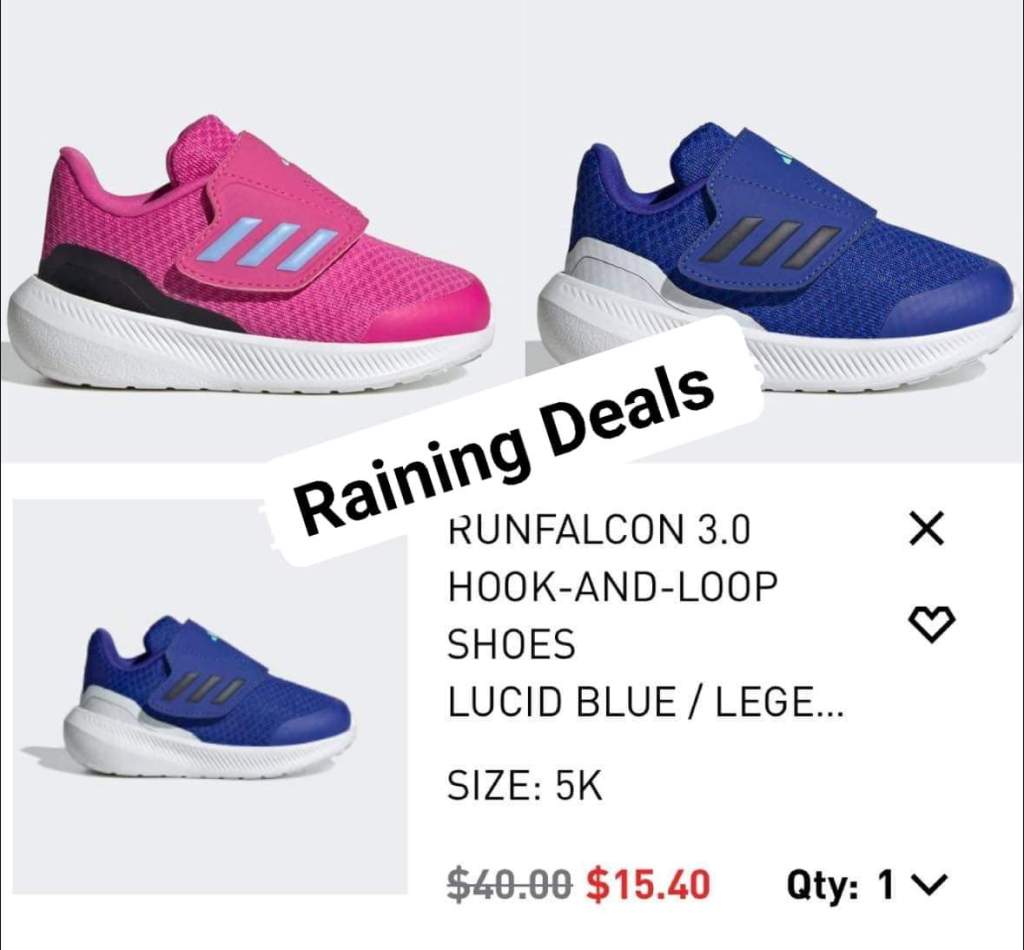The width and height of the screenshot is (1024, 950).
Task: Click the Lucid Blue color description
Action: (645, 701)
